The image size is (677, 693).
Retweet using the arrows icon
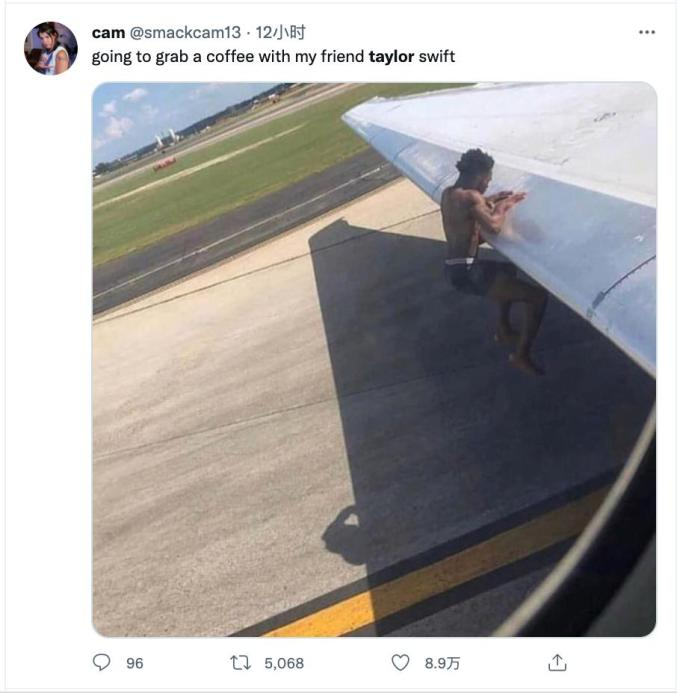tap(239, 662)
